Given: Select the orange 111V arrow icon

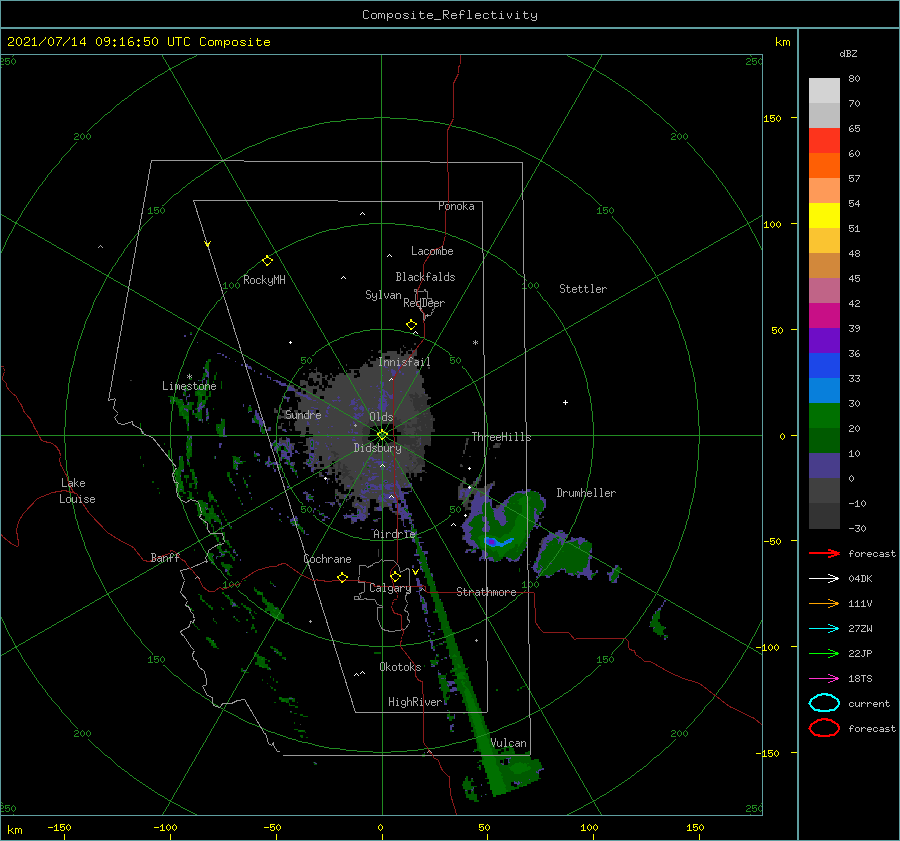Looking at the screenshot, I should click(x=824, y=603).
